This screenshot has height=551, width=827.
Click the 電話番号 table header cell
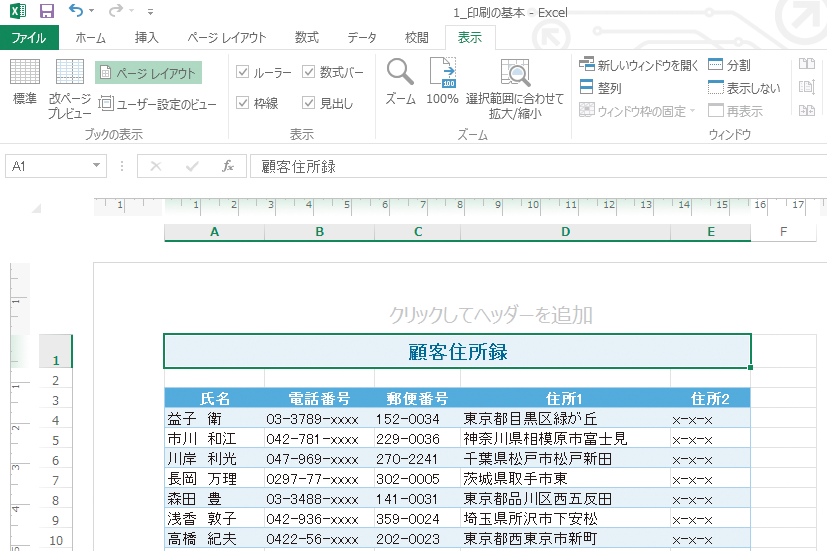pyautogui.click(x=319, y=398)
